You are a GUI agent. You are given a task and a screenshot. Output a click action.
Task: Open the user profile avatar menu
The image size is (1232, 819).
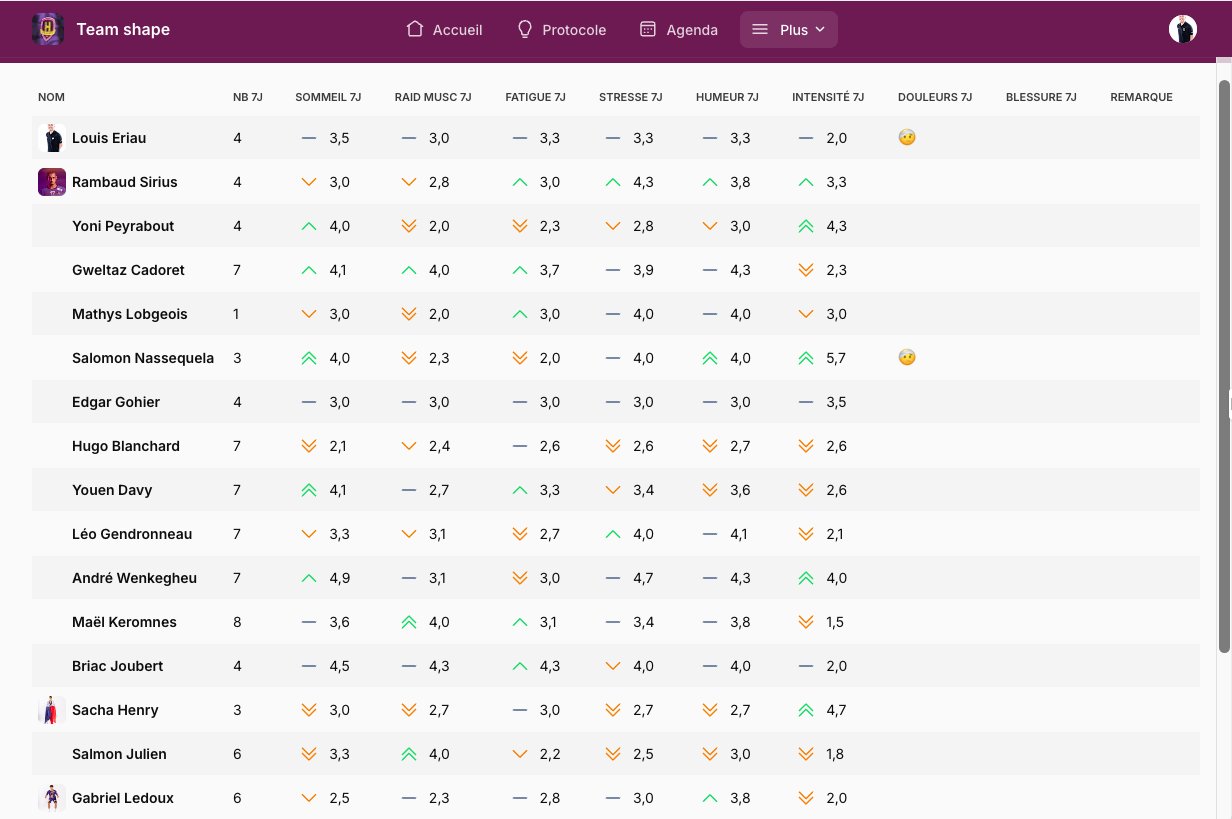coord(1183,29)
